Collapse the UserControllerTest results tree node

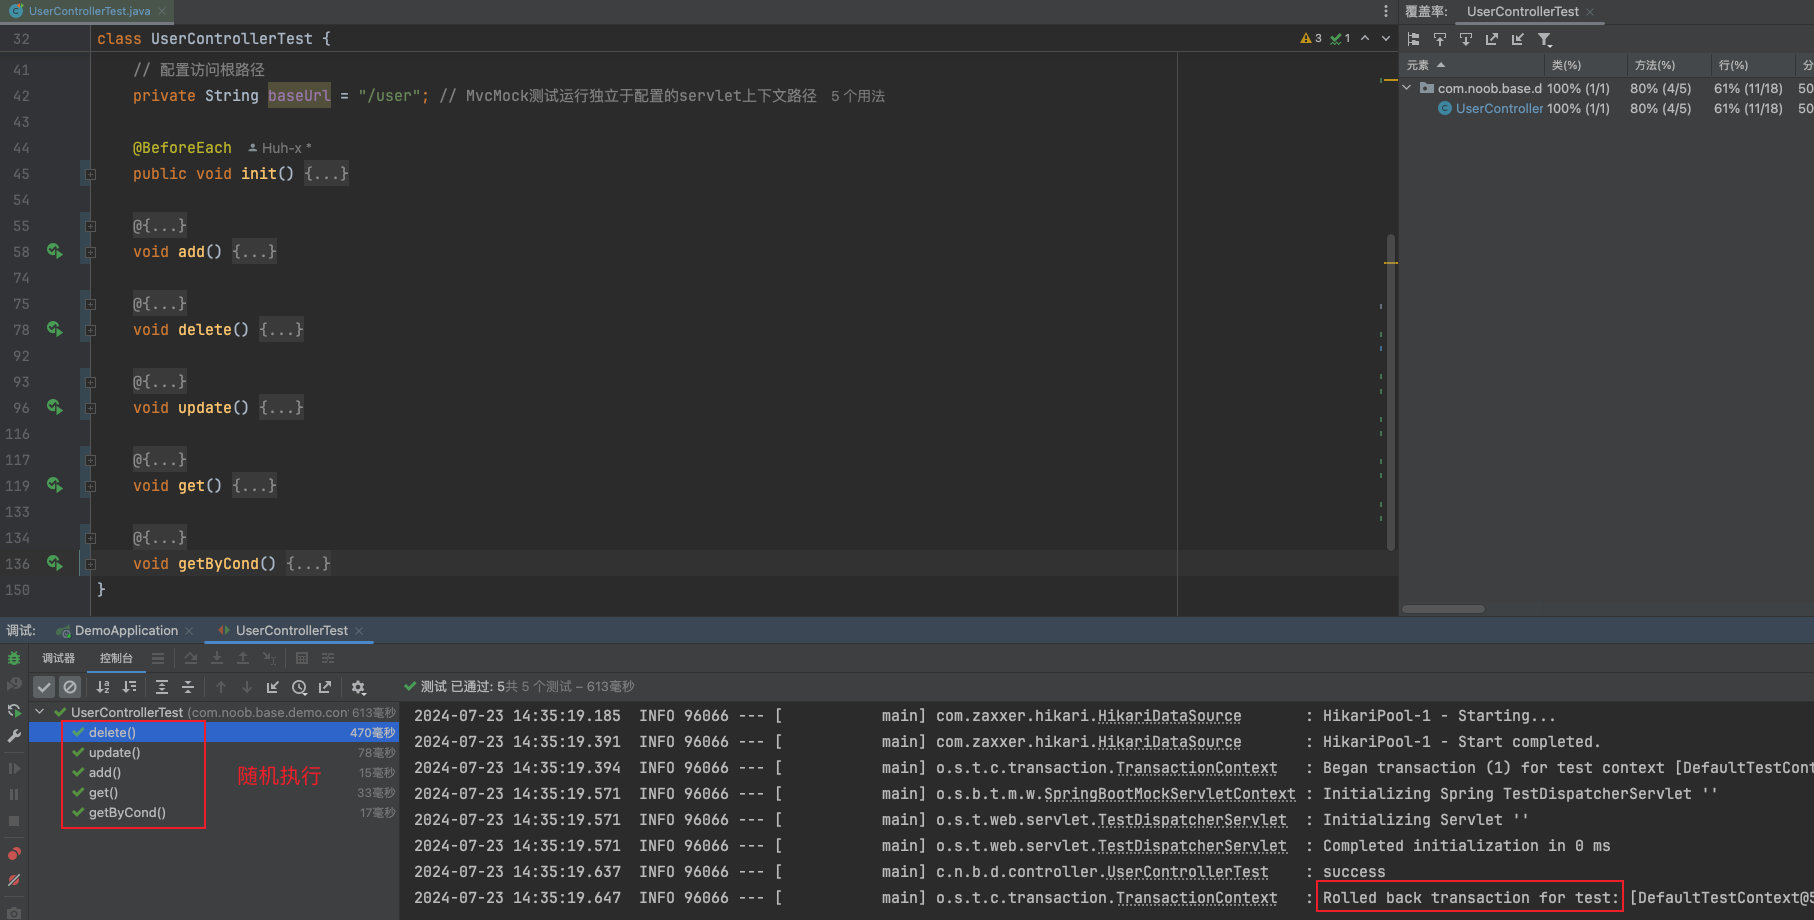point(40,712)
